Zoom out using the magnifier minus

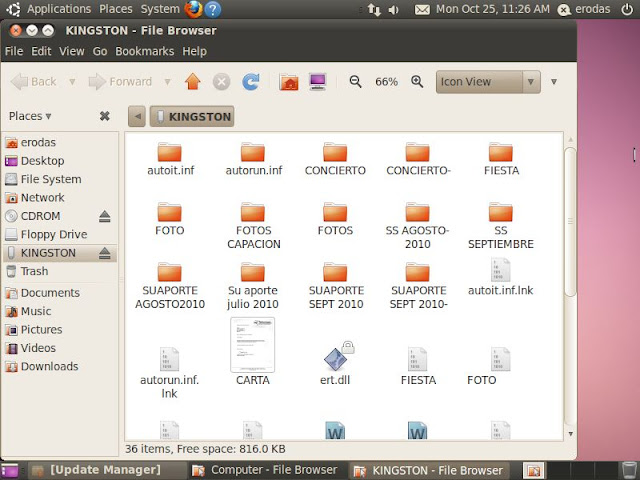pos(356,82)
